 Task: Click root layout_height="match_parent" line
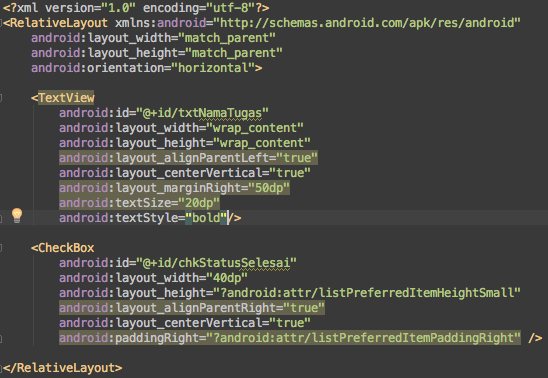tap(157, 53)
